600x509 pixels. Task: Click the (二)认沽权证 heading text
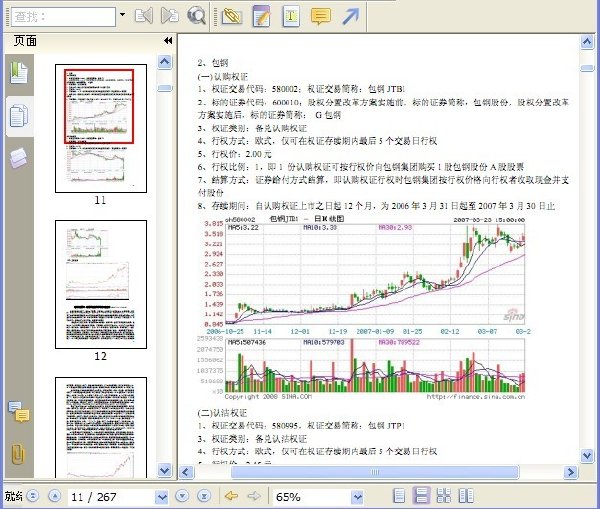click(222, 413)
